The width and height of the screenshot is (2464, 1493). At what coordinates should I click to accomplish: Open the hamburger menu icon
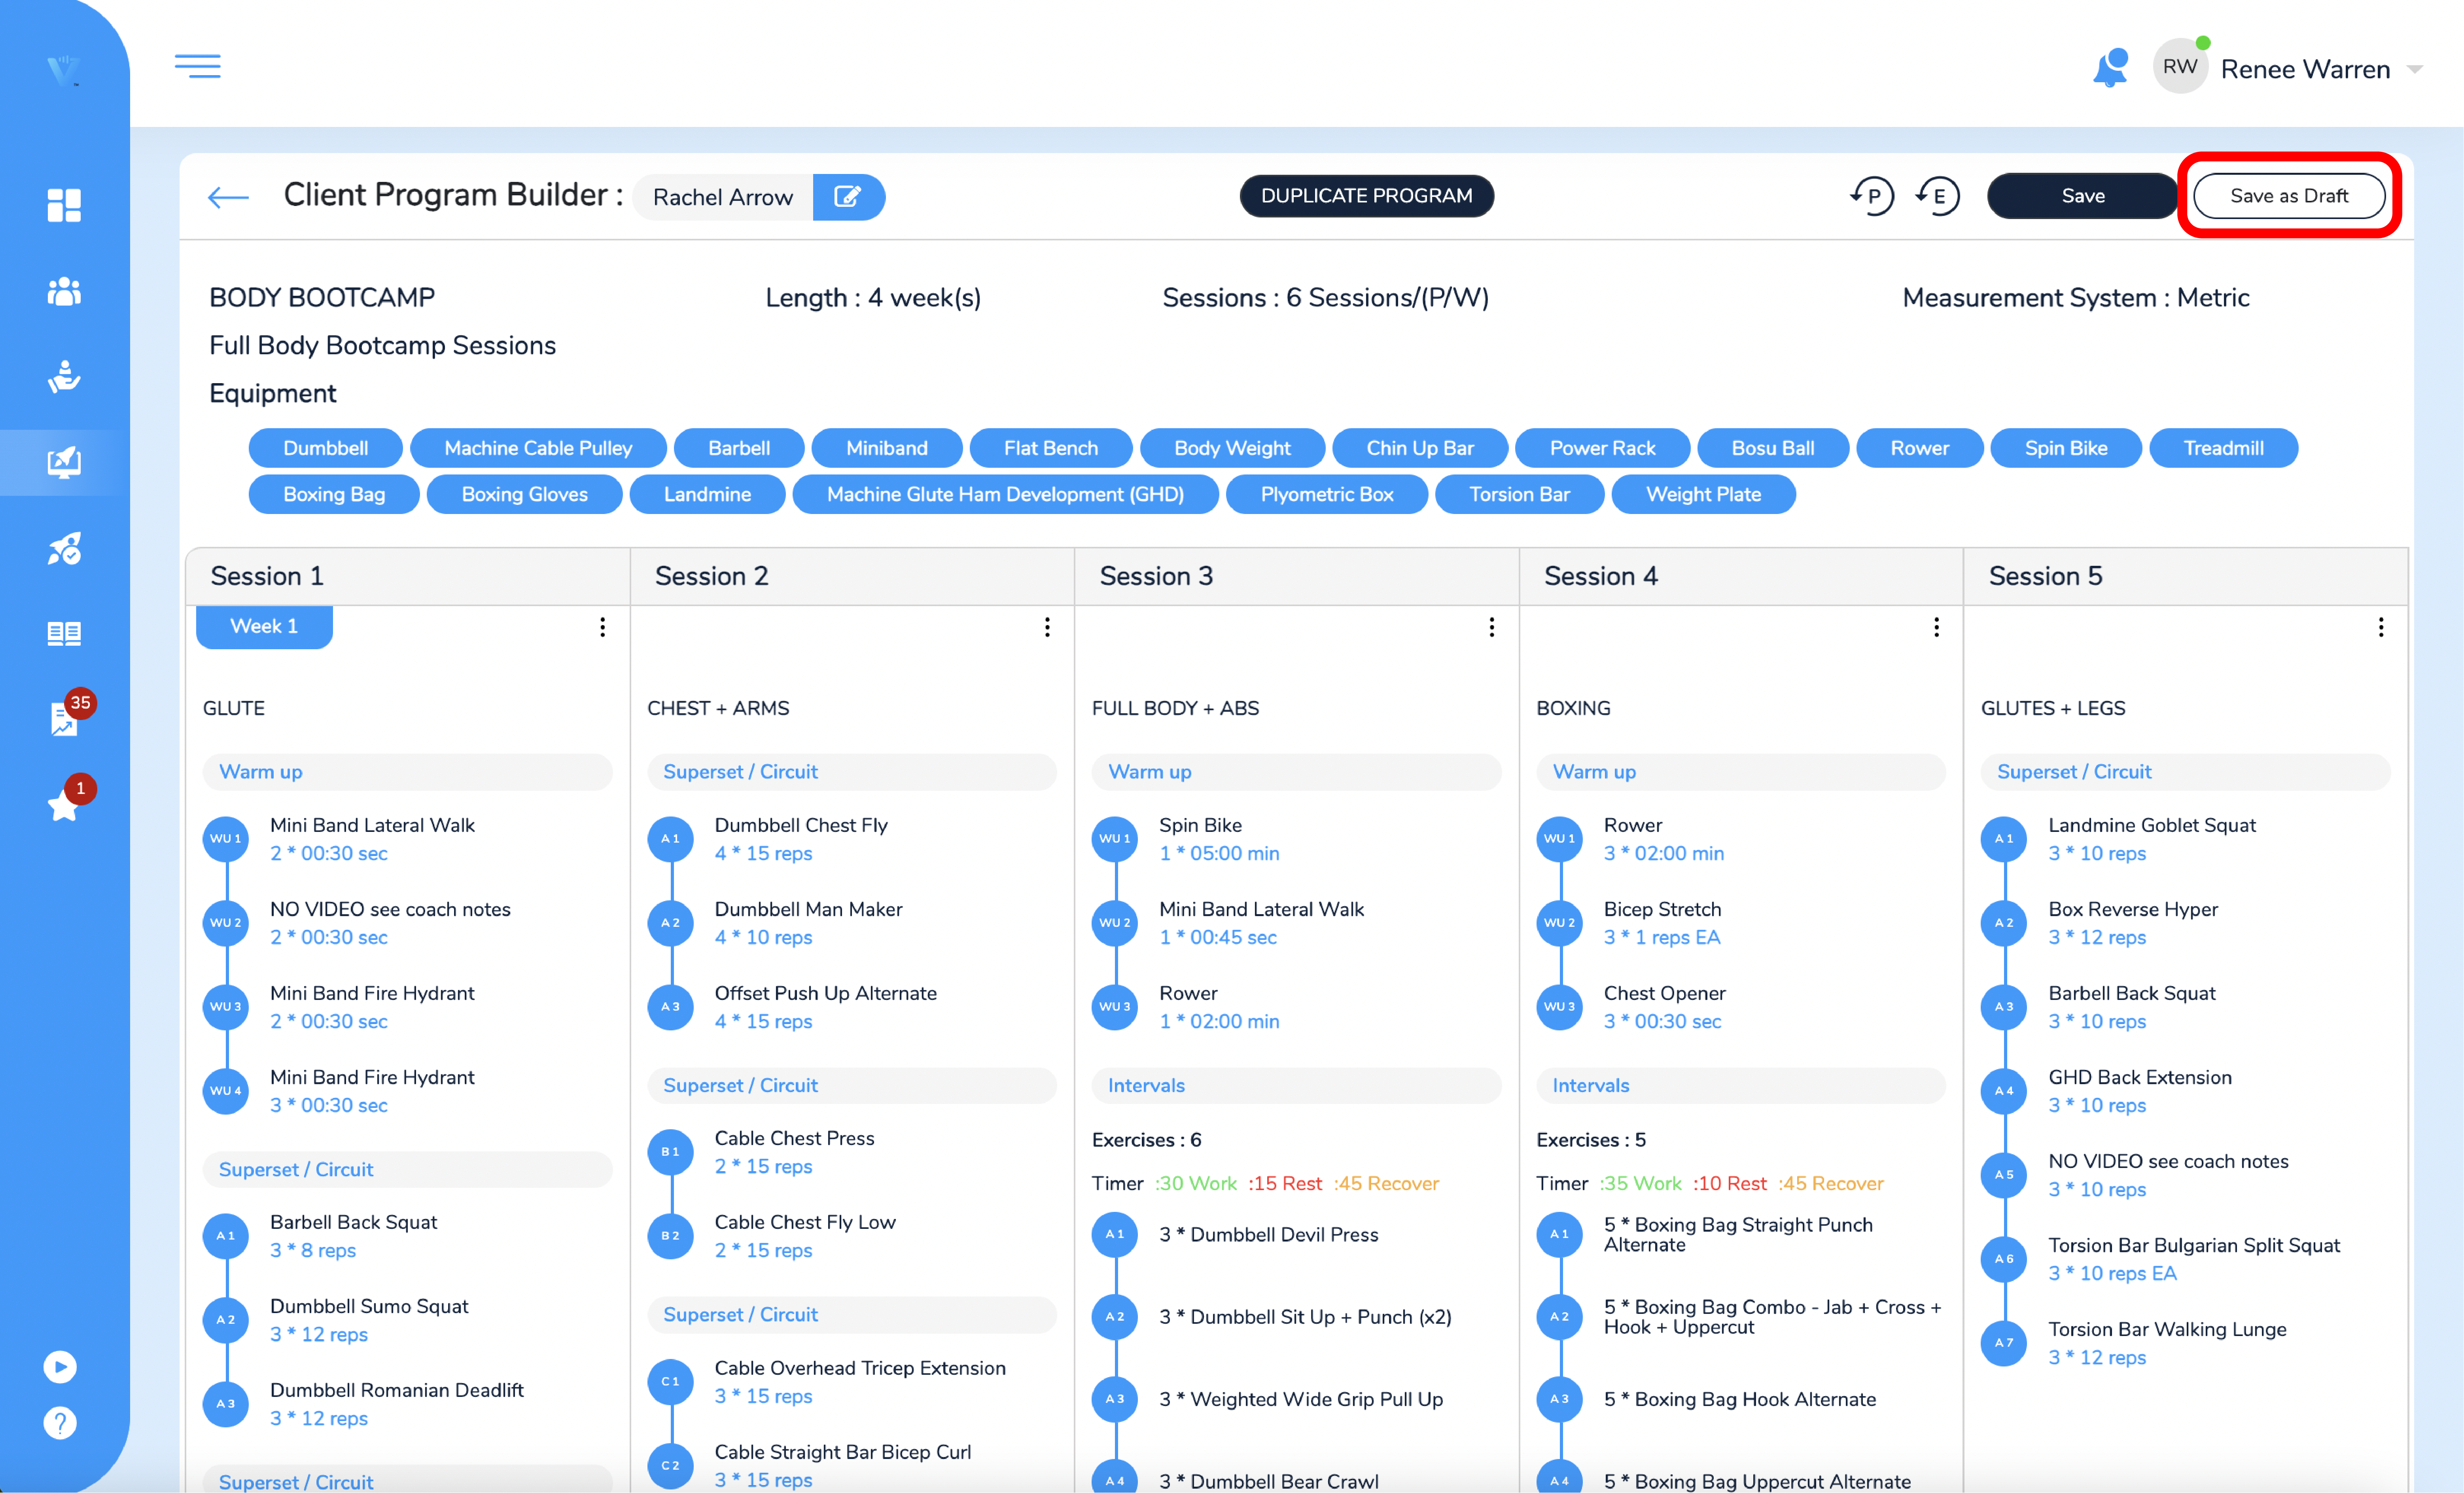(198, 66)
